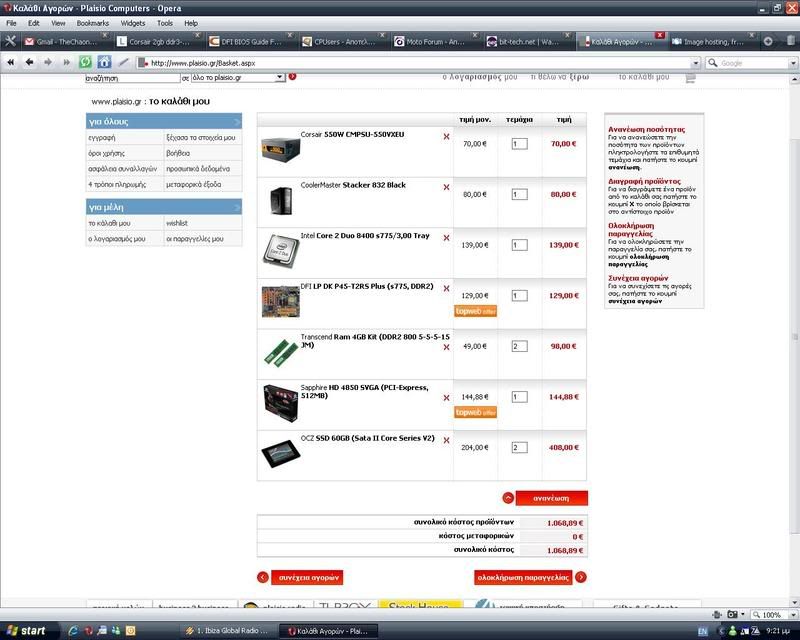This screenshot has width=800, height=640.
Task: Open the zoom 100% dropdown
Action: pyautogui.click(x=793, y=615)
